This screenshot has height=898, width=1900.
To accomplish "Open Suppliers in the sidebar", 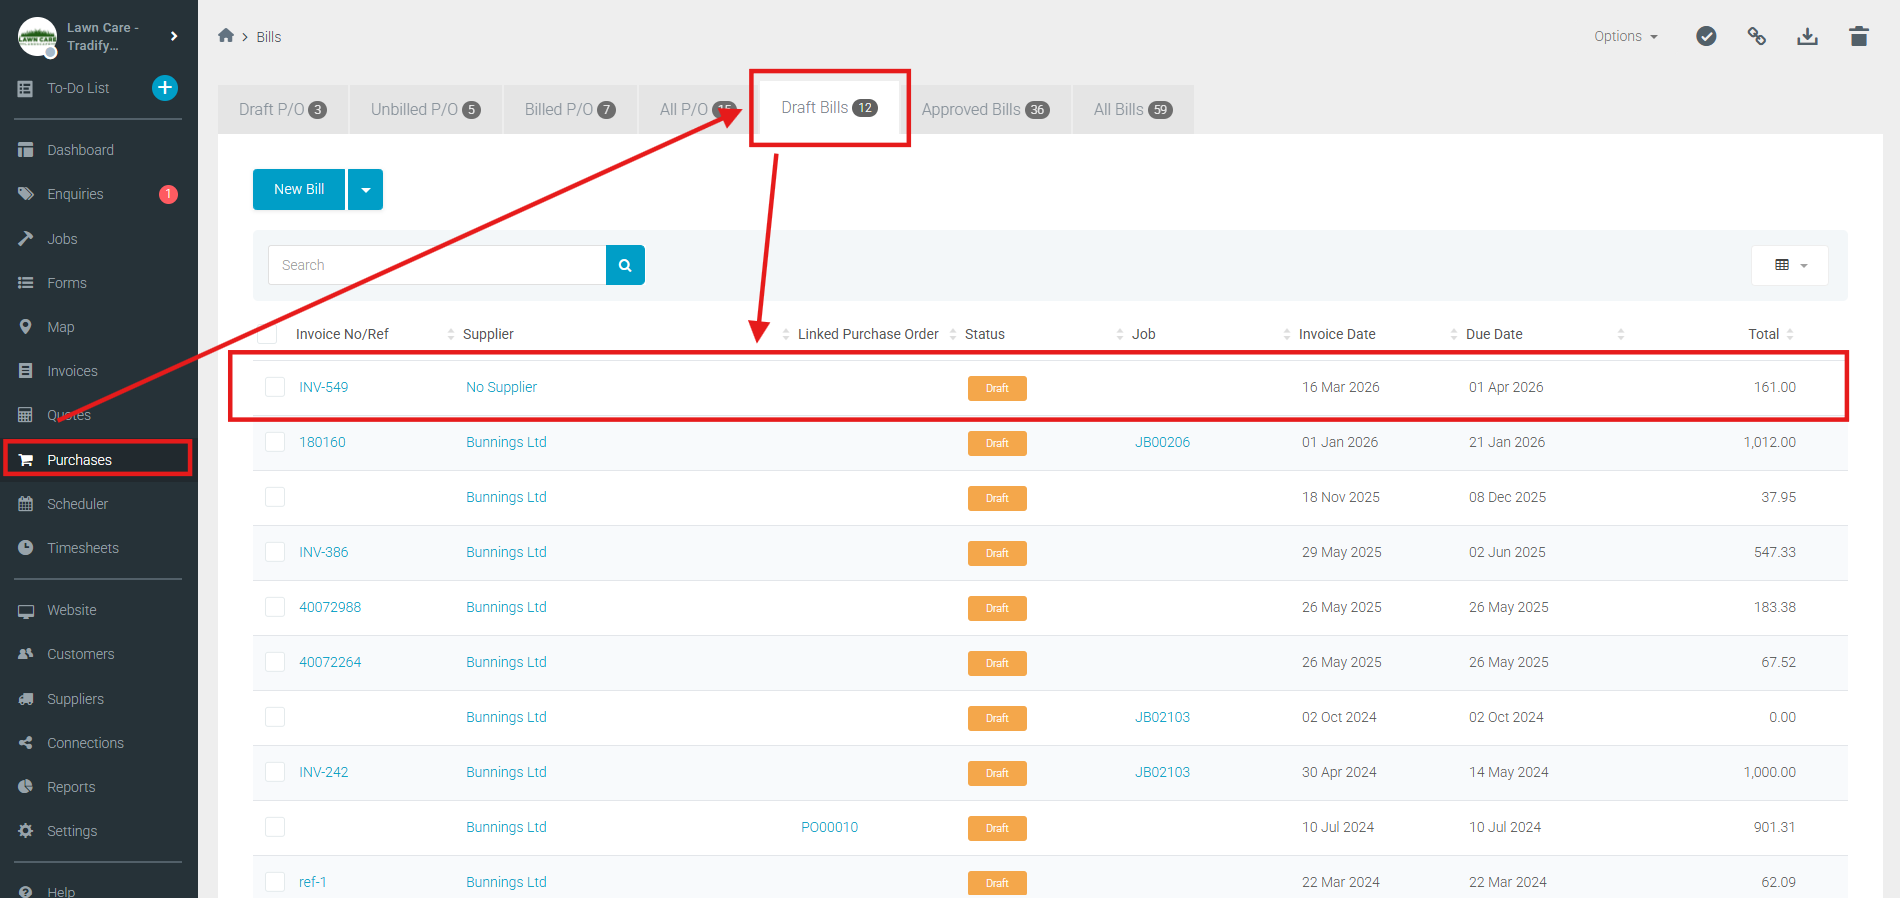I will click(x=75, y=699).
